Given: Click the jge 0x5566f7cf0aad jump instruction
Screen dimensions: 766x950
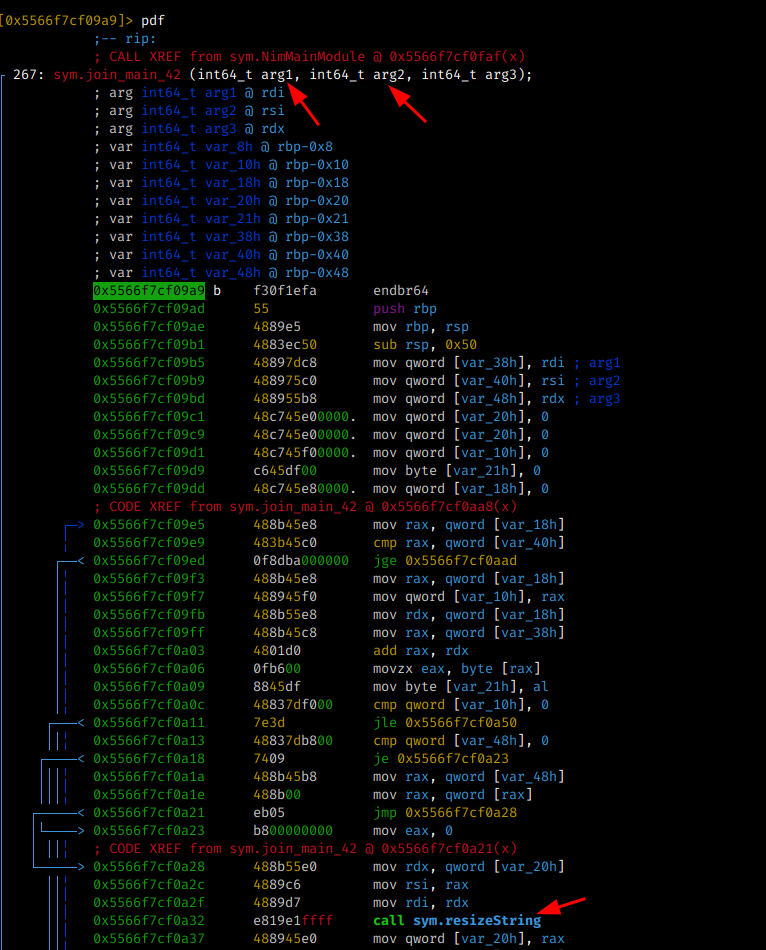Looking at the screenshot, I should tap(448, 561).
